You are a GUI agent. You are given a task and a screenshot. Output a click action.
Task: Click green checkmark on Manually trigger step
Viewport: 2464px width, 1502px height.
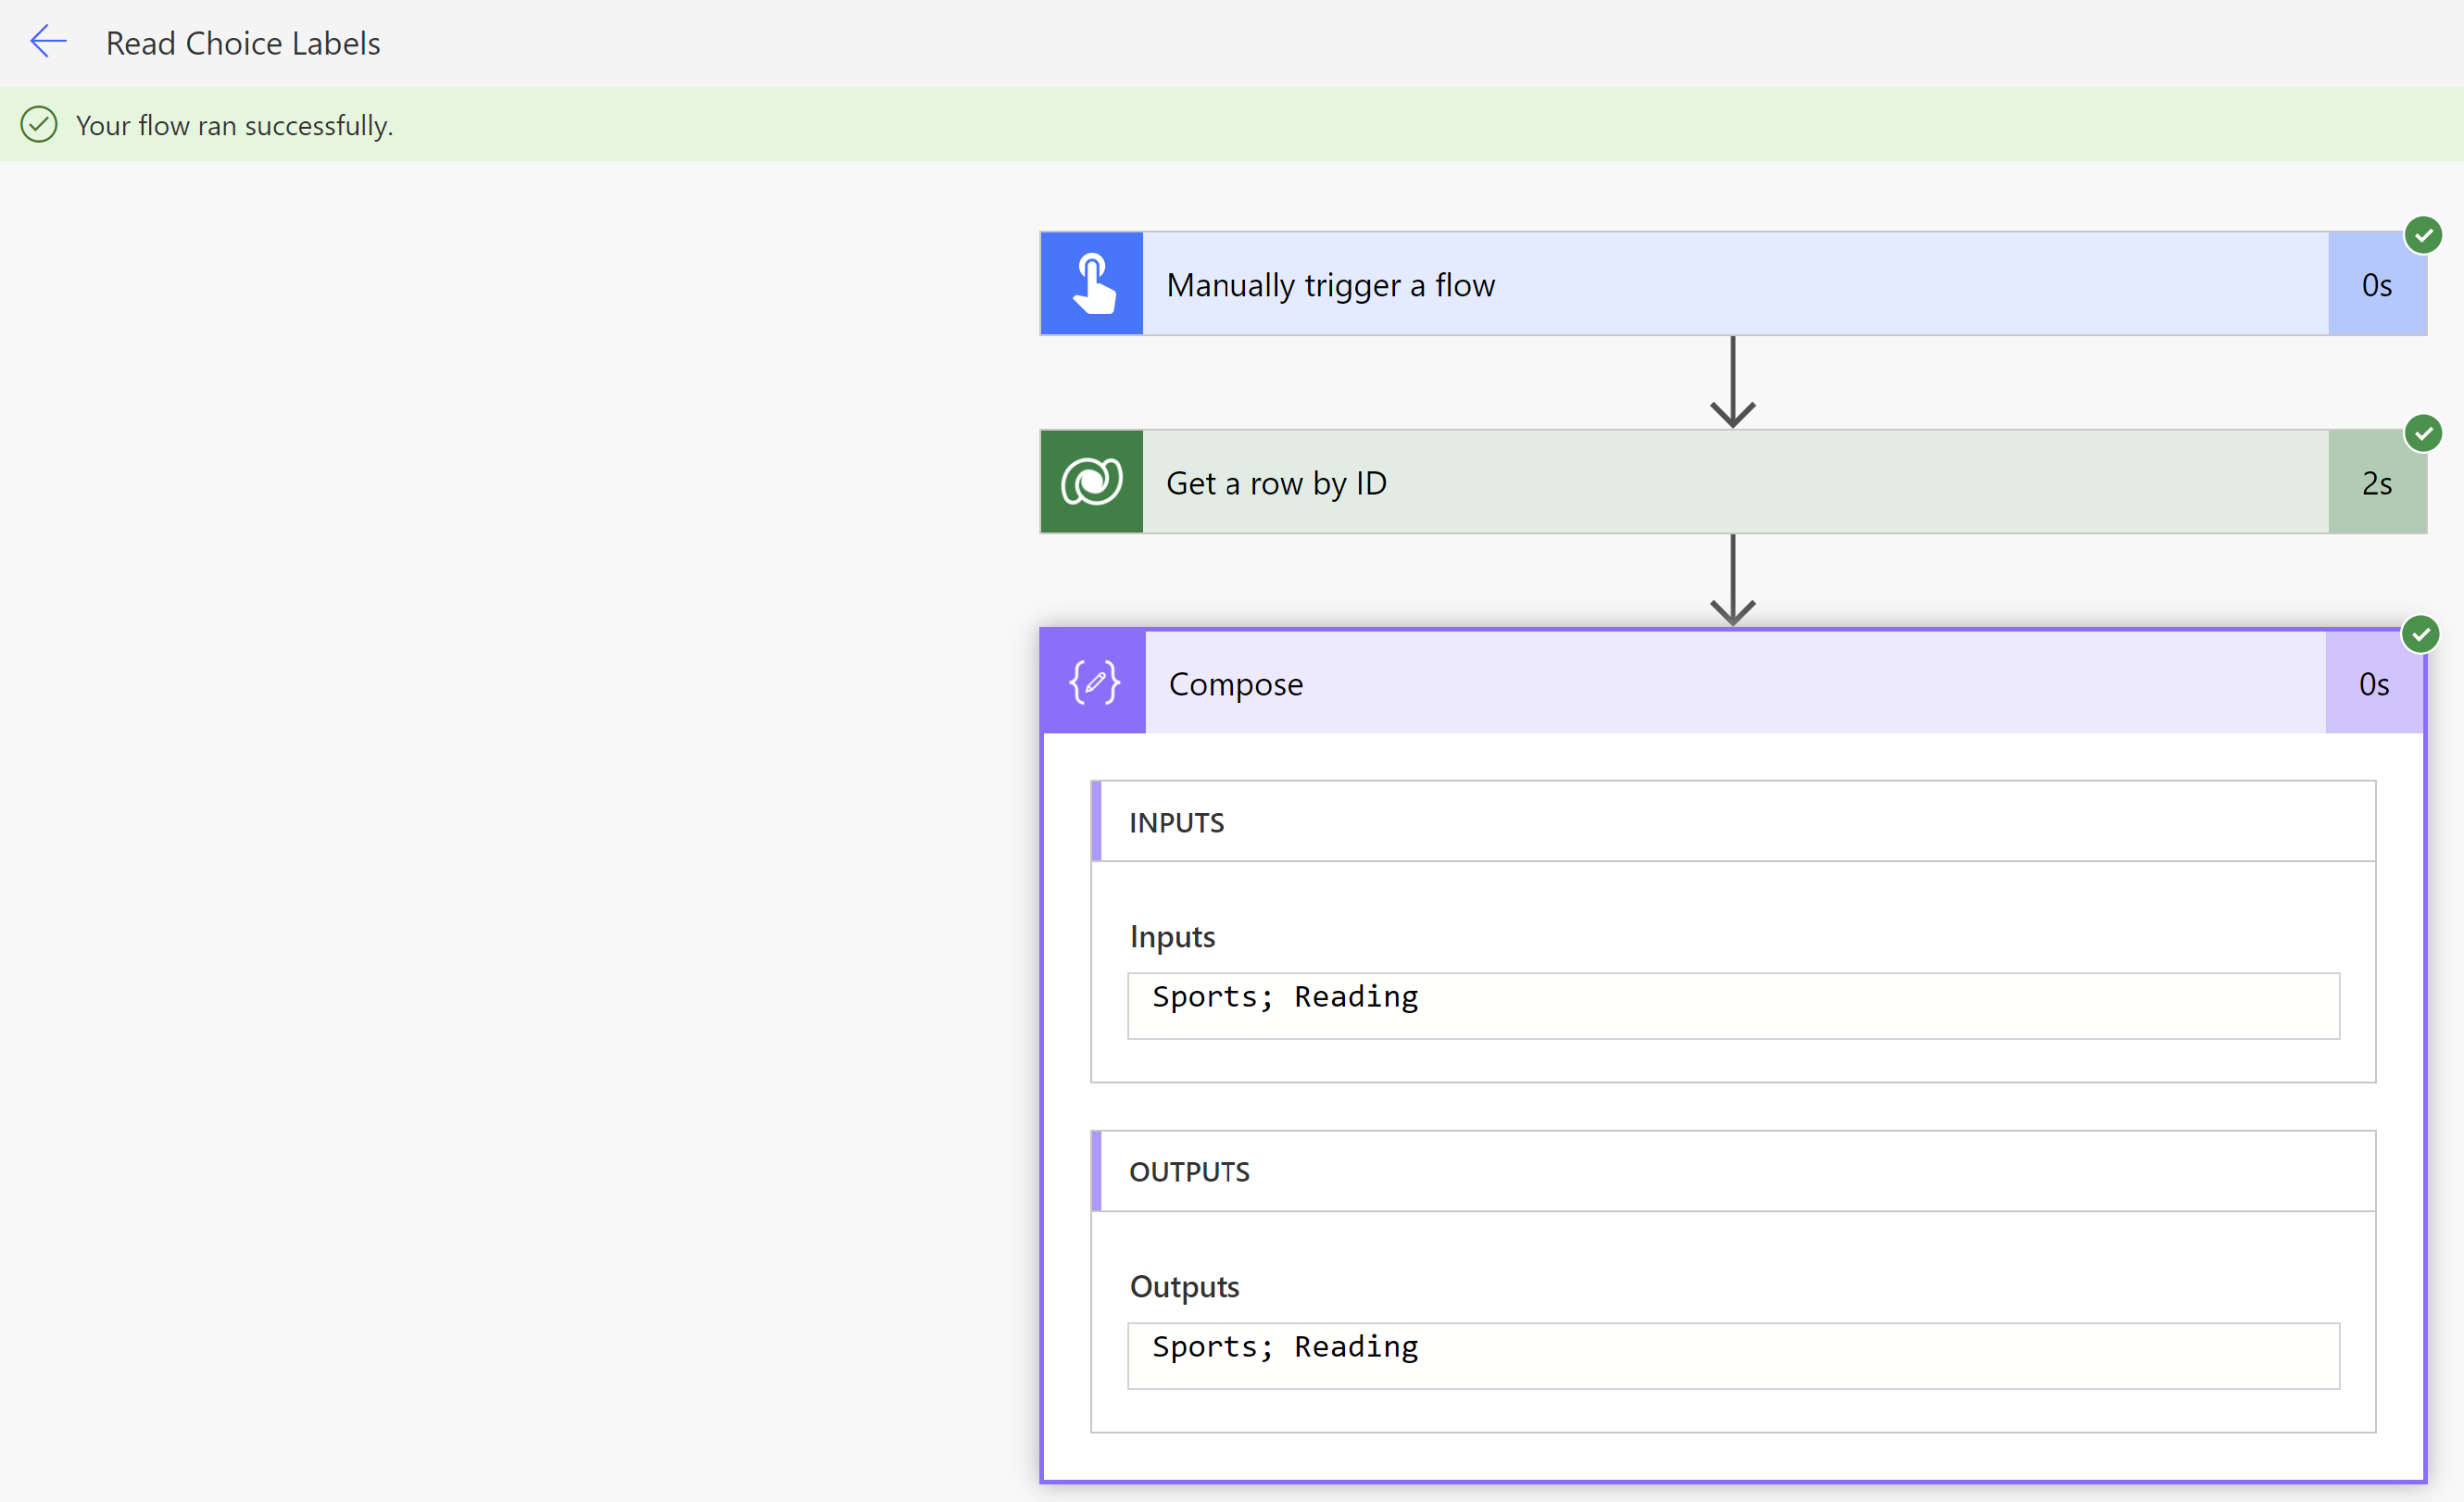pyautogui.click(x=2423, y=236)
